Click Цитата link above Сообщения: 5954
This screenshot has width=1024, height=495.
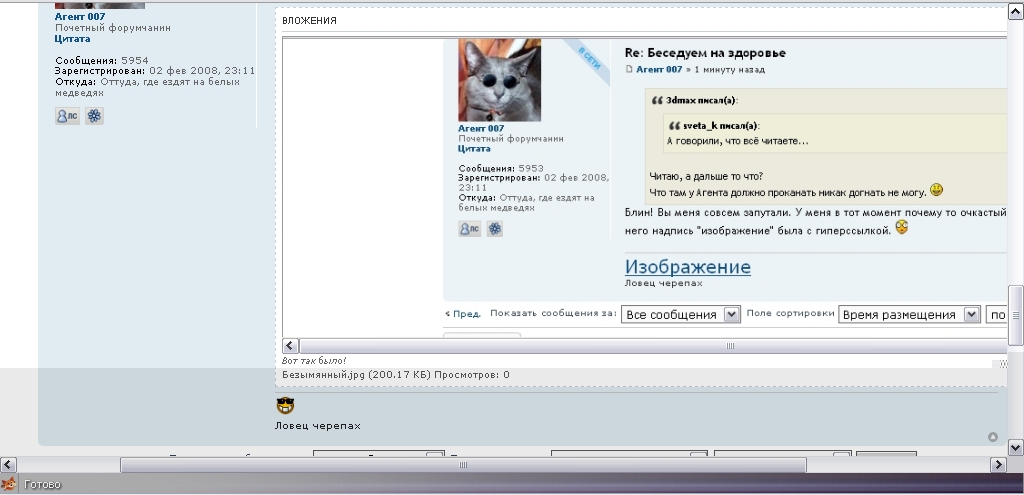pos(72,39)
